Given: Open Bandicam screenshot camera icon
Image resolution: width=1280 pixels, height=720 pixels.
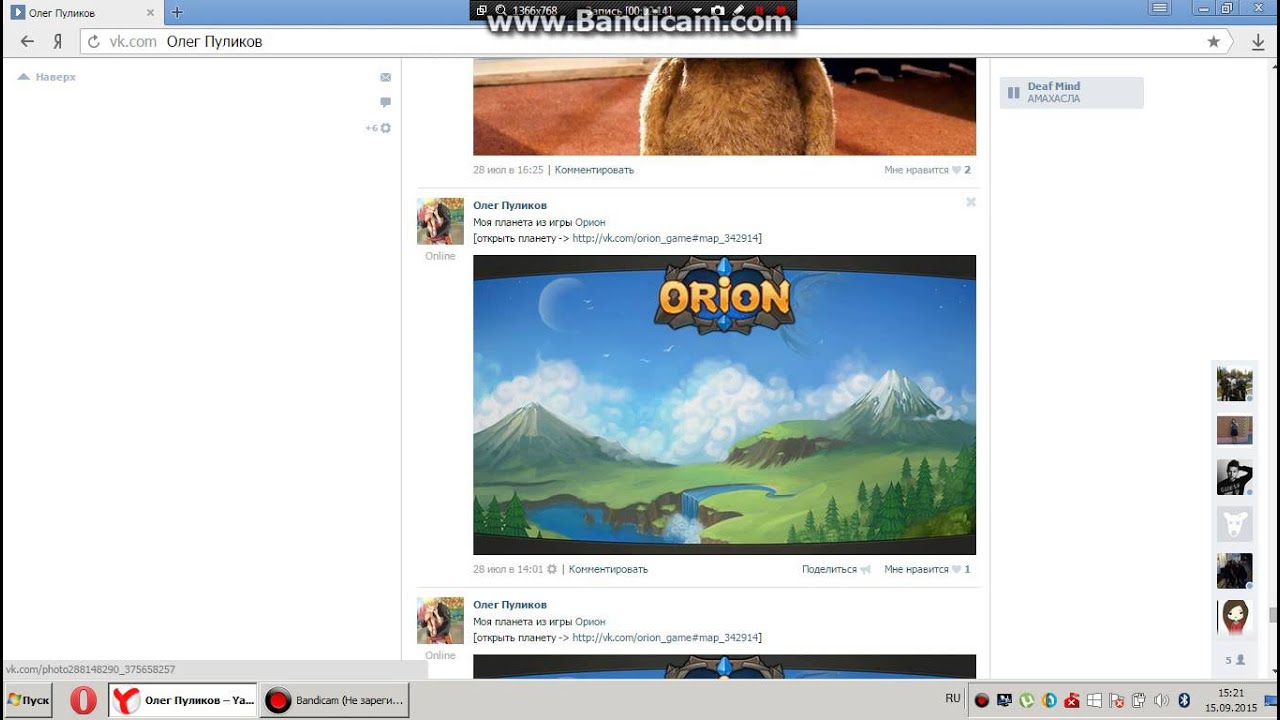Looking at the screenshot, I should 716,10.
